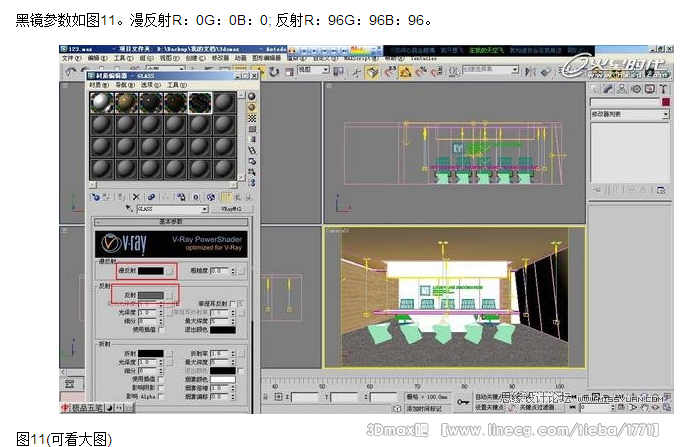Open the named selection sets dropdown in toolbar

tap(515, 70)
